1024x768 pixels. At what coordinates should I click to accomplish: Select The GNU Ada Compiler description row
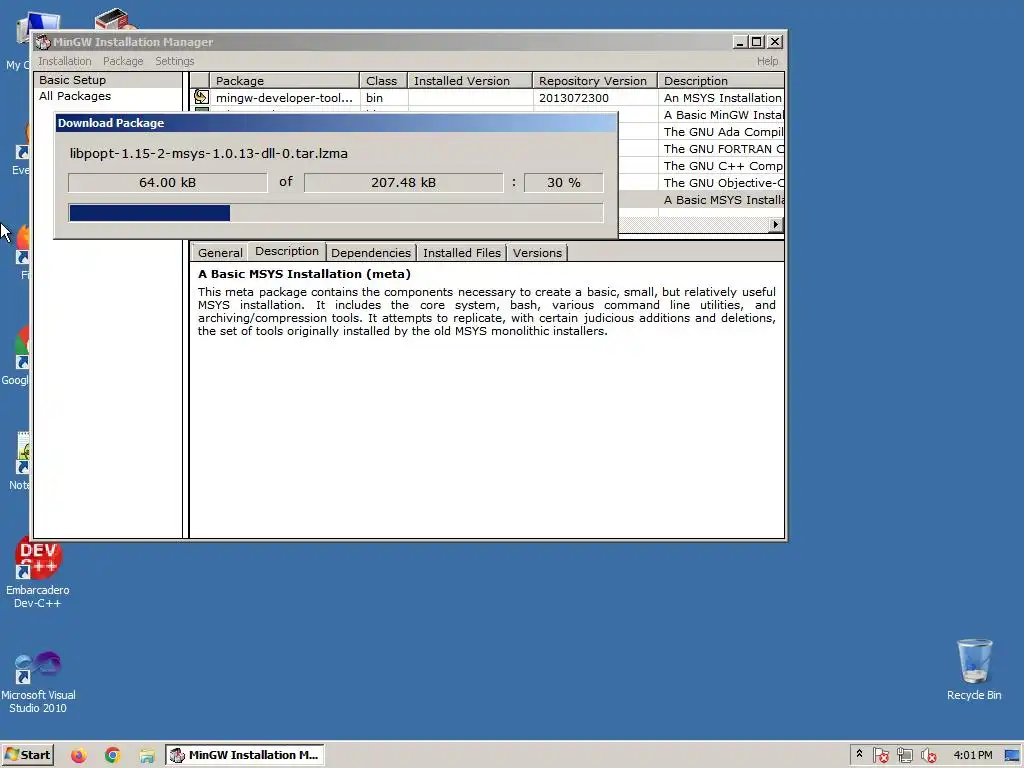tap(722, 132)
